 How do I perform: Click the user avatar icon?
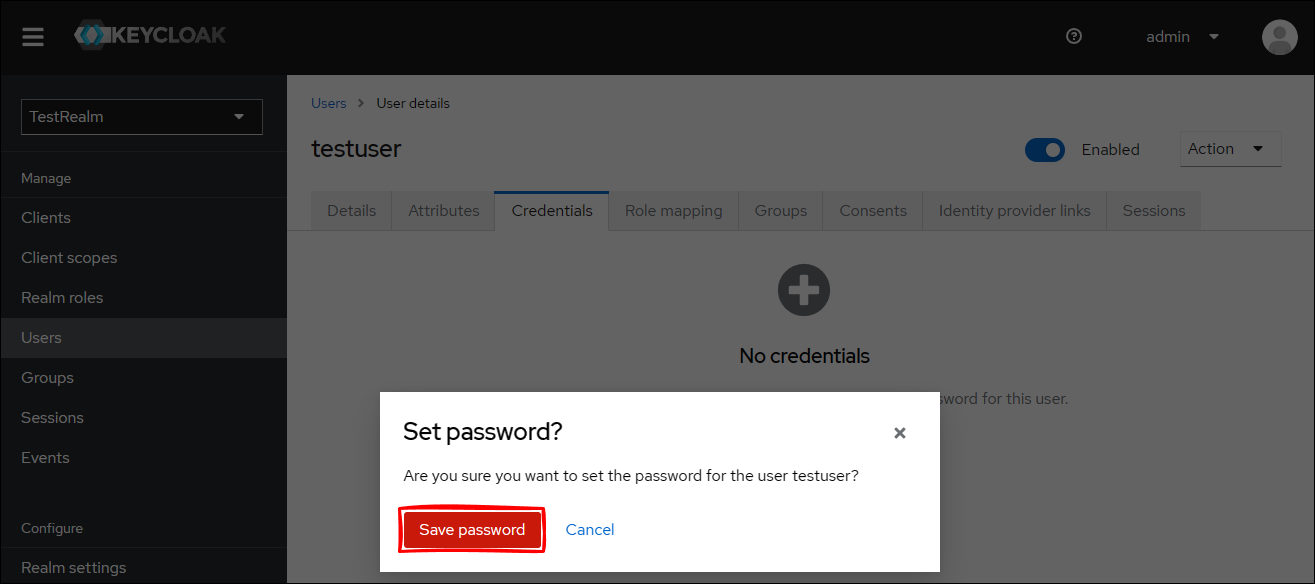point(1279,37)
